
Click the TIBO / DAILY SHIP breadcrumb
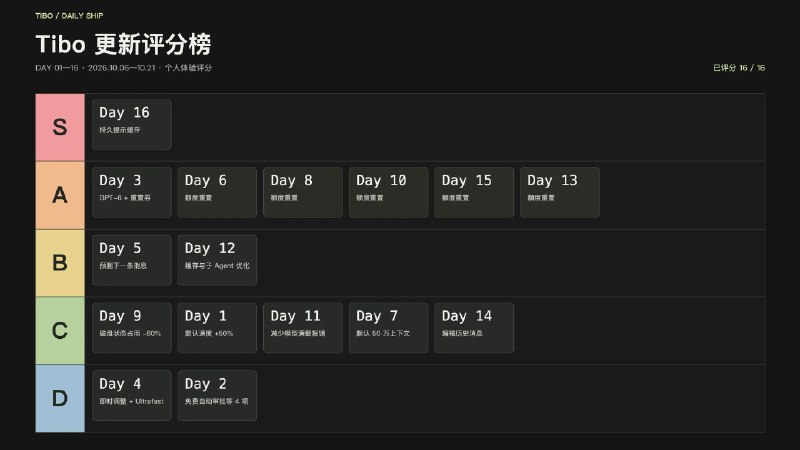tap(69, 16)
